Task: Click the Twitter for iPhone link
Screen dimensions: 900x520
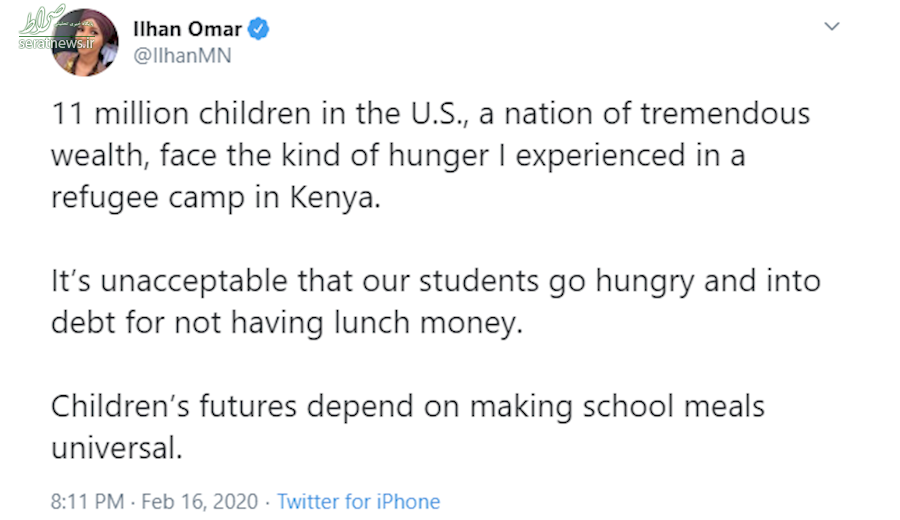Action: [359, 502]
